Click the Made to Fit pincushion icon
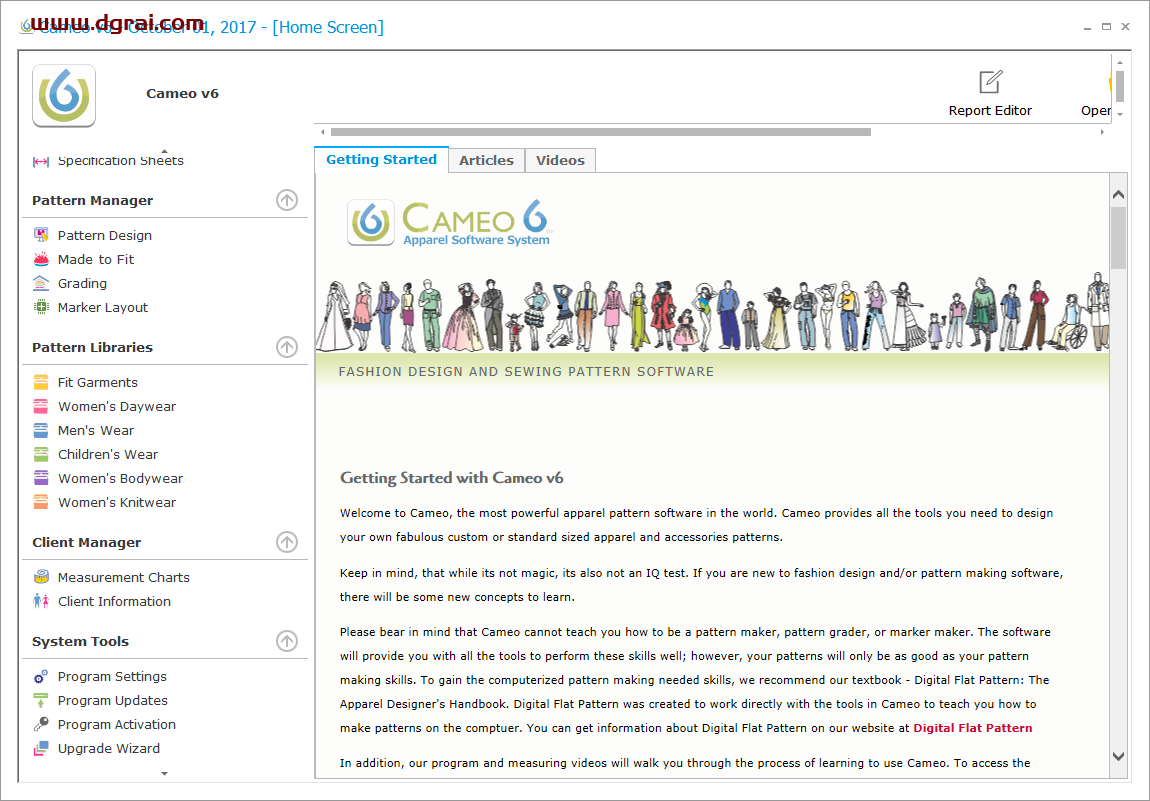1150x801 pixels. [x=41, y=259]
